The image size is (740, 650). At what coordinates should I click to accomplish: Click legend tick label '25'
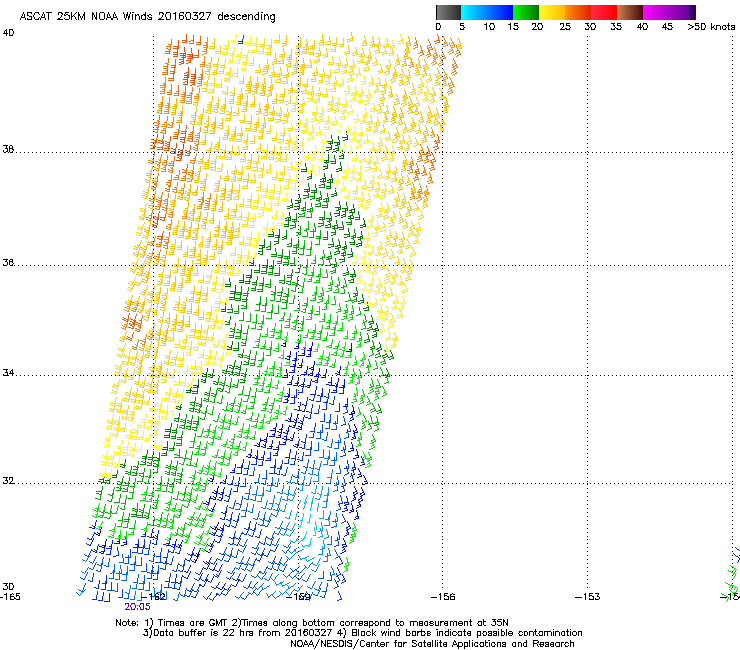(565, 27)
